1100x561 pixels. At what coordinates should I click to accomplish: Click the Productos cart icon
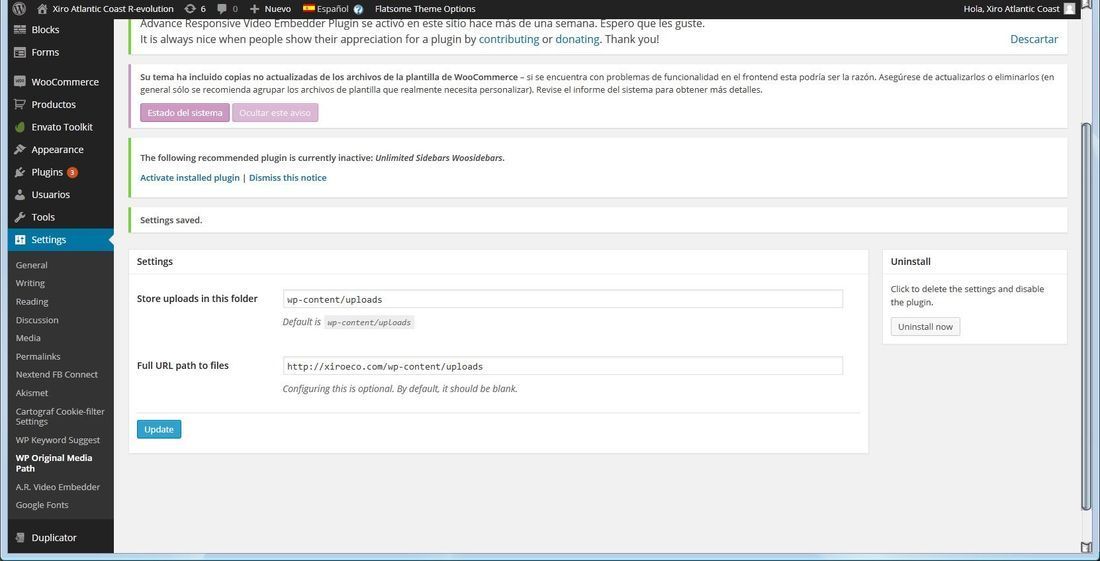[x=20, y=104]
